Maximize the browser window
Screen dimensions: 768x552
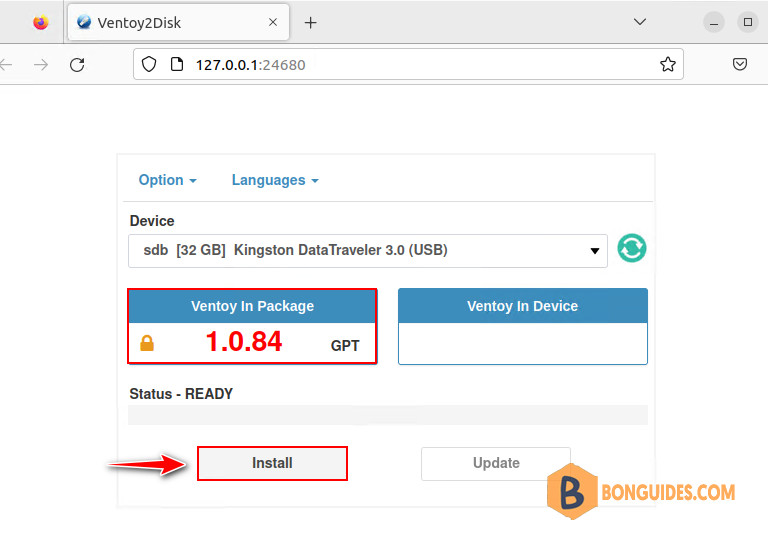click(747, 23)
